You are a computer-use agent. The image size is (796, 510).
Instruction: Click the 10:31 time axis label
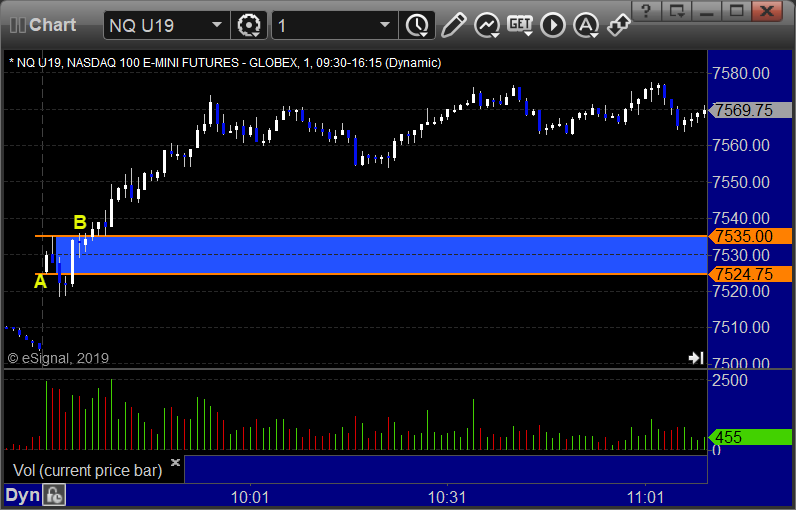pyautogui.click(x=447, y=497)
